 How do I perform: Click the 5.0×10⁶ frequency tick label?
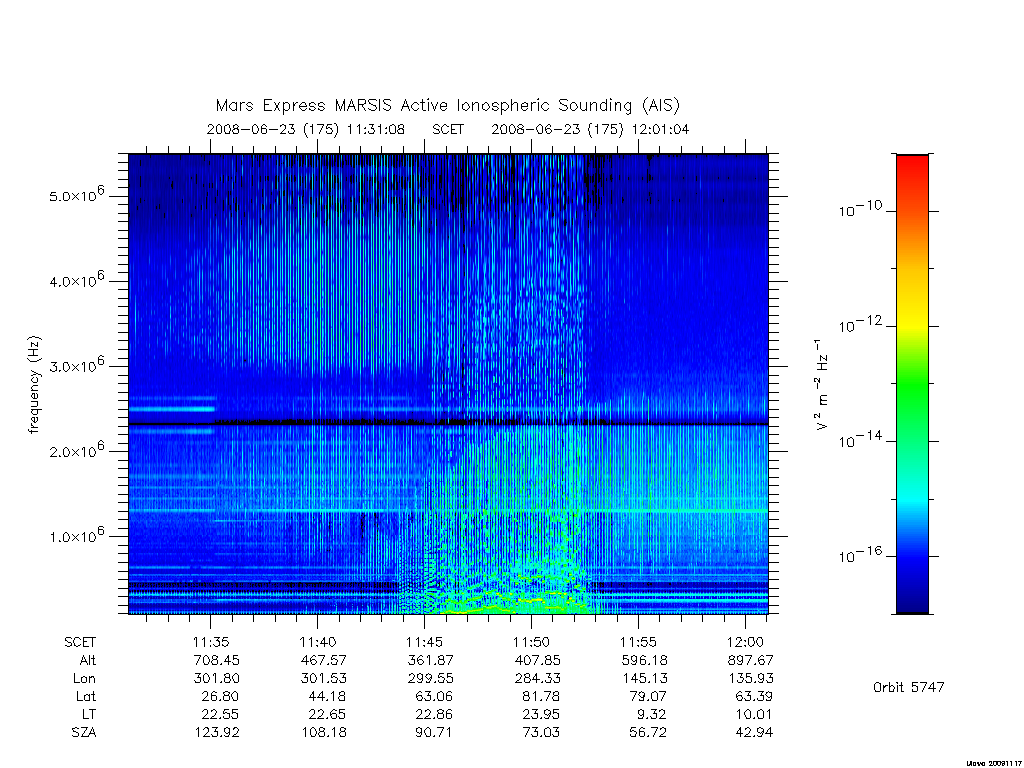[77, 195]
